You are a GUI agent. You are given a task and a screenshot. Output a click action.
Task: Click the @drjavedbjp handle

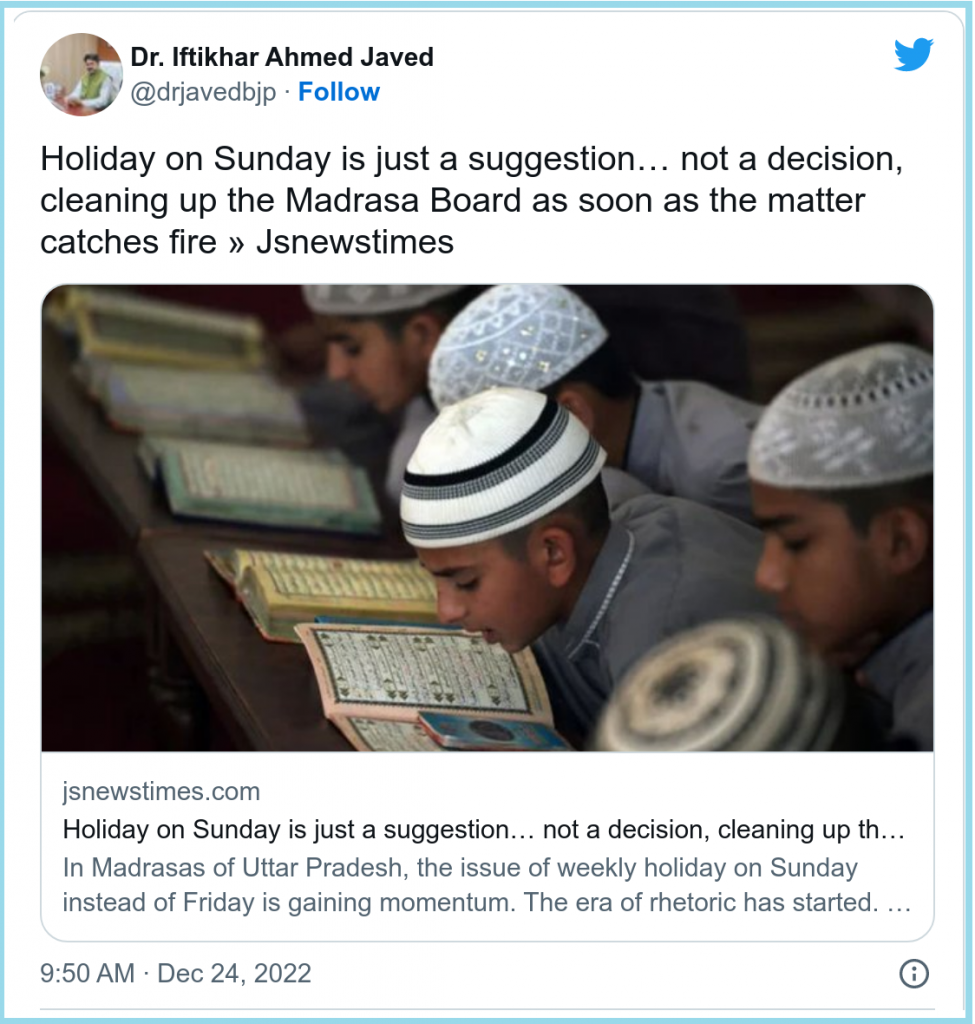tap(203, 92)
